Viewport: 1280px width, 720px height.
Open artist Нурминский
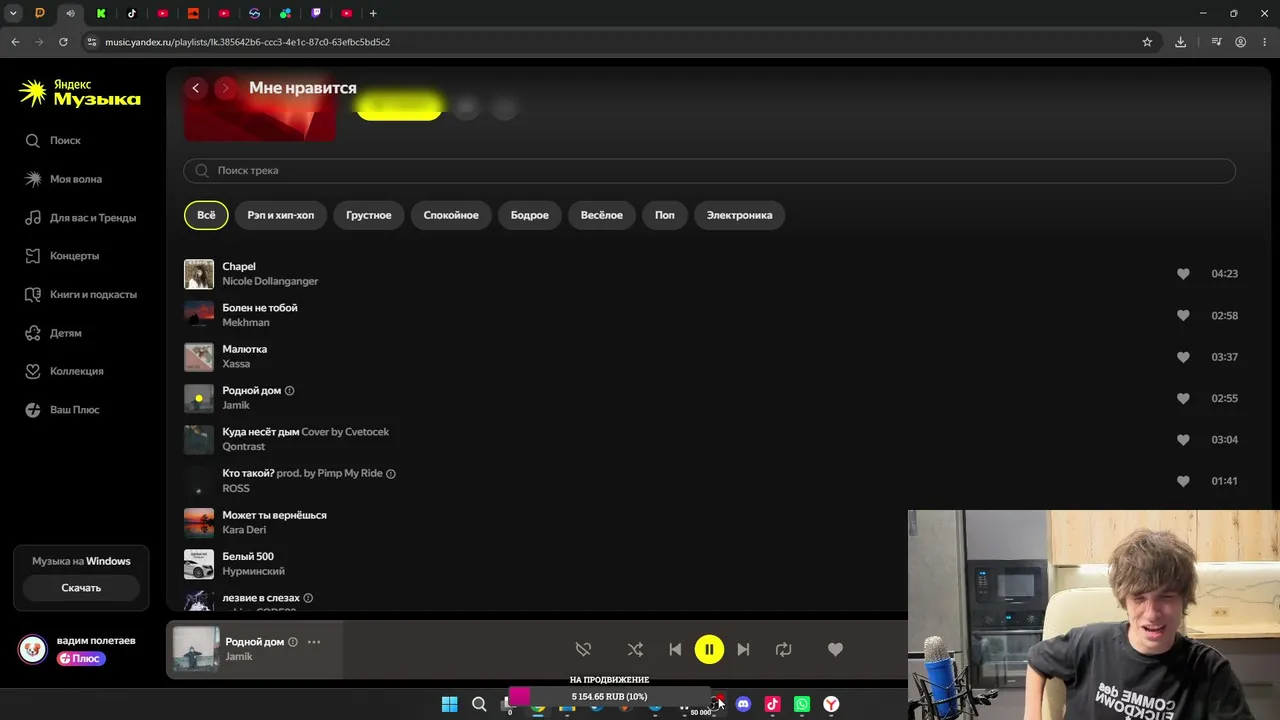pyautogui.click(x=253, y=571)
